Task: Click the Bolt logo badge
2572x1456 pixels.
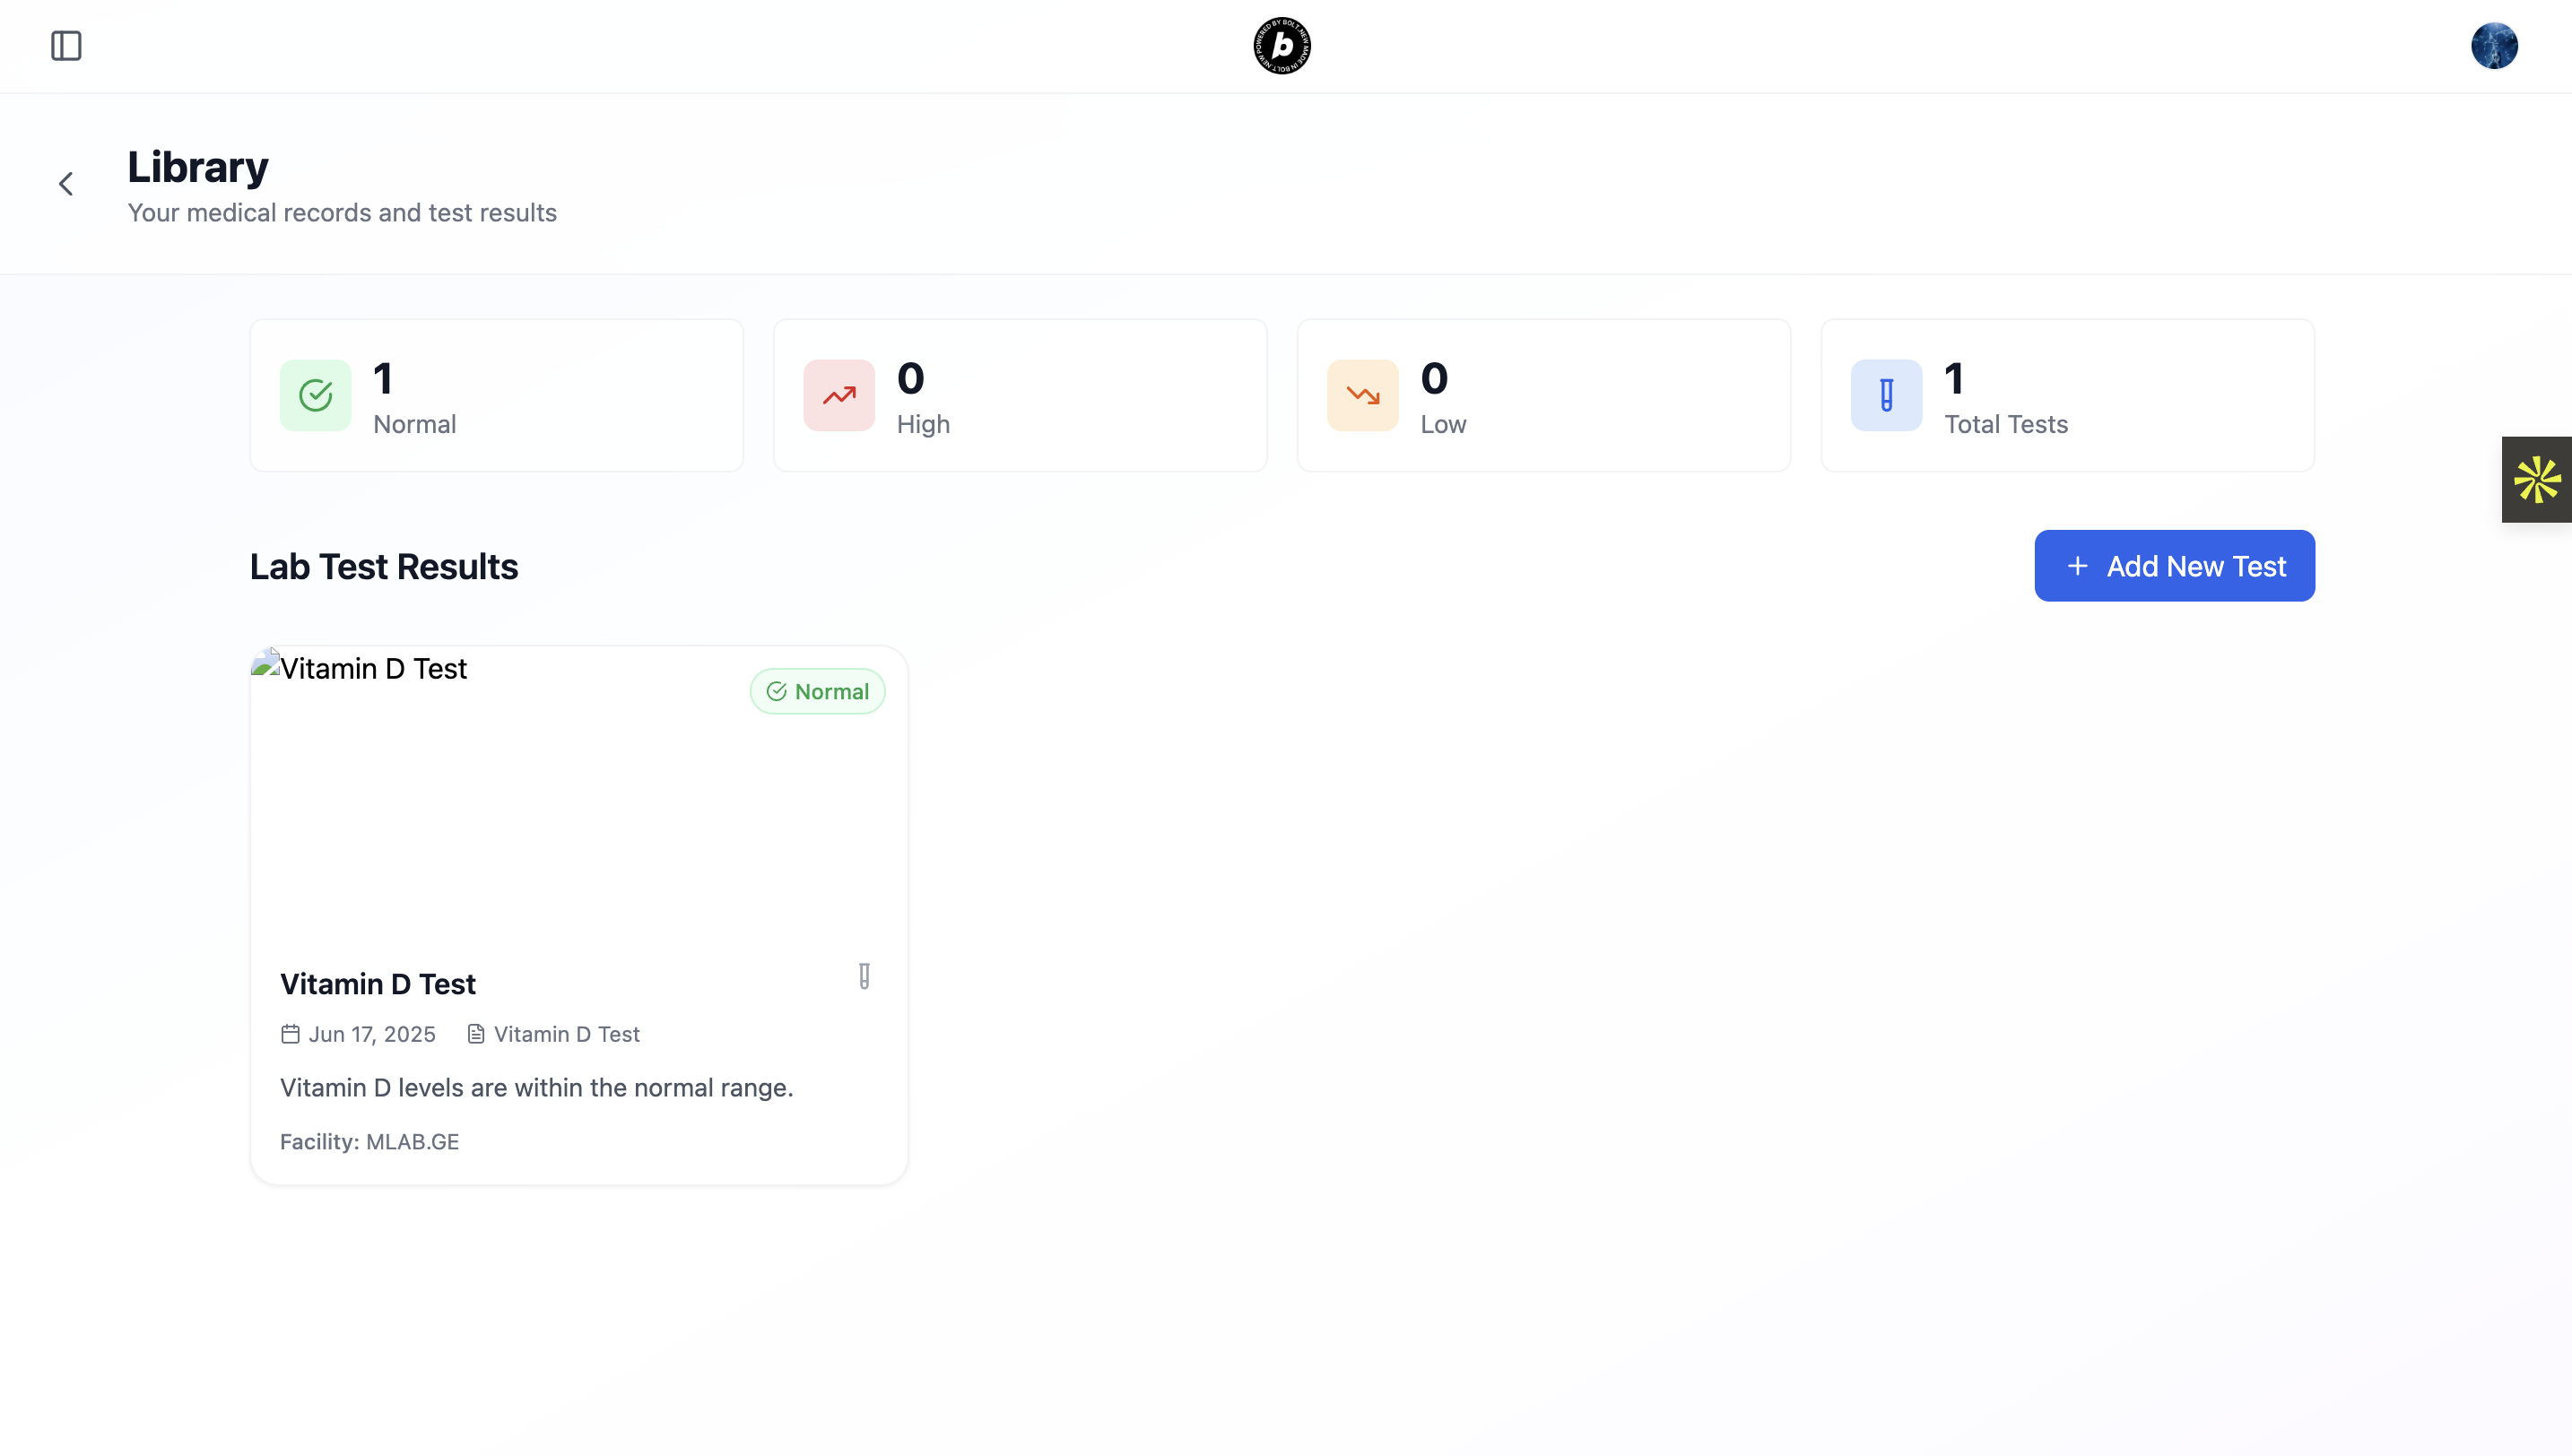Action: tap(1282, 46)
